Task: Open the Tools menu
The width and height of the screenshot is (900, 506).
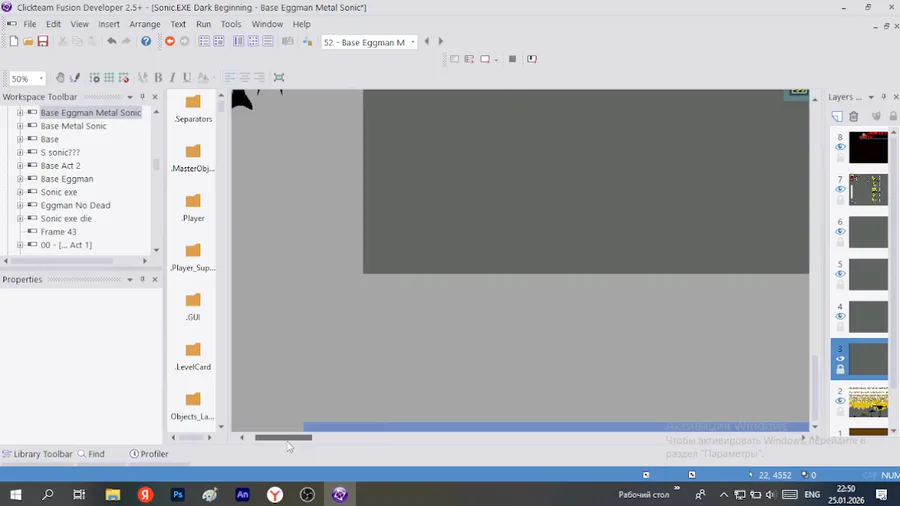Action: coord(231,24)
